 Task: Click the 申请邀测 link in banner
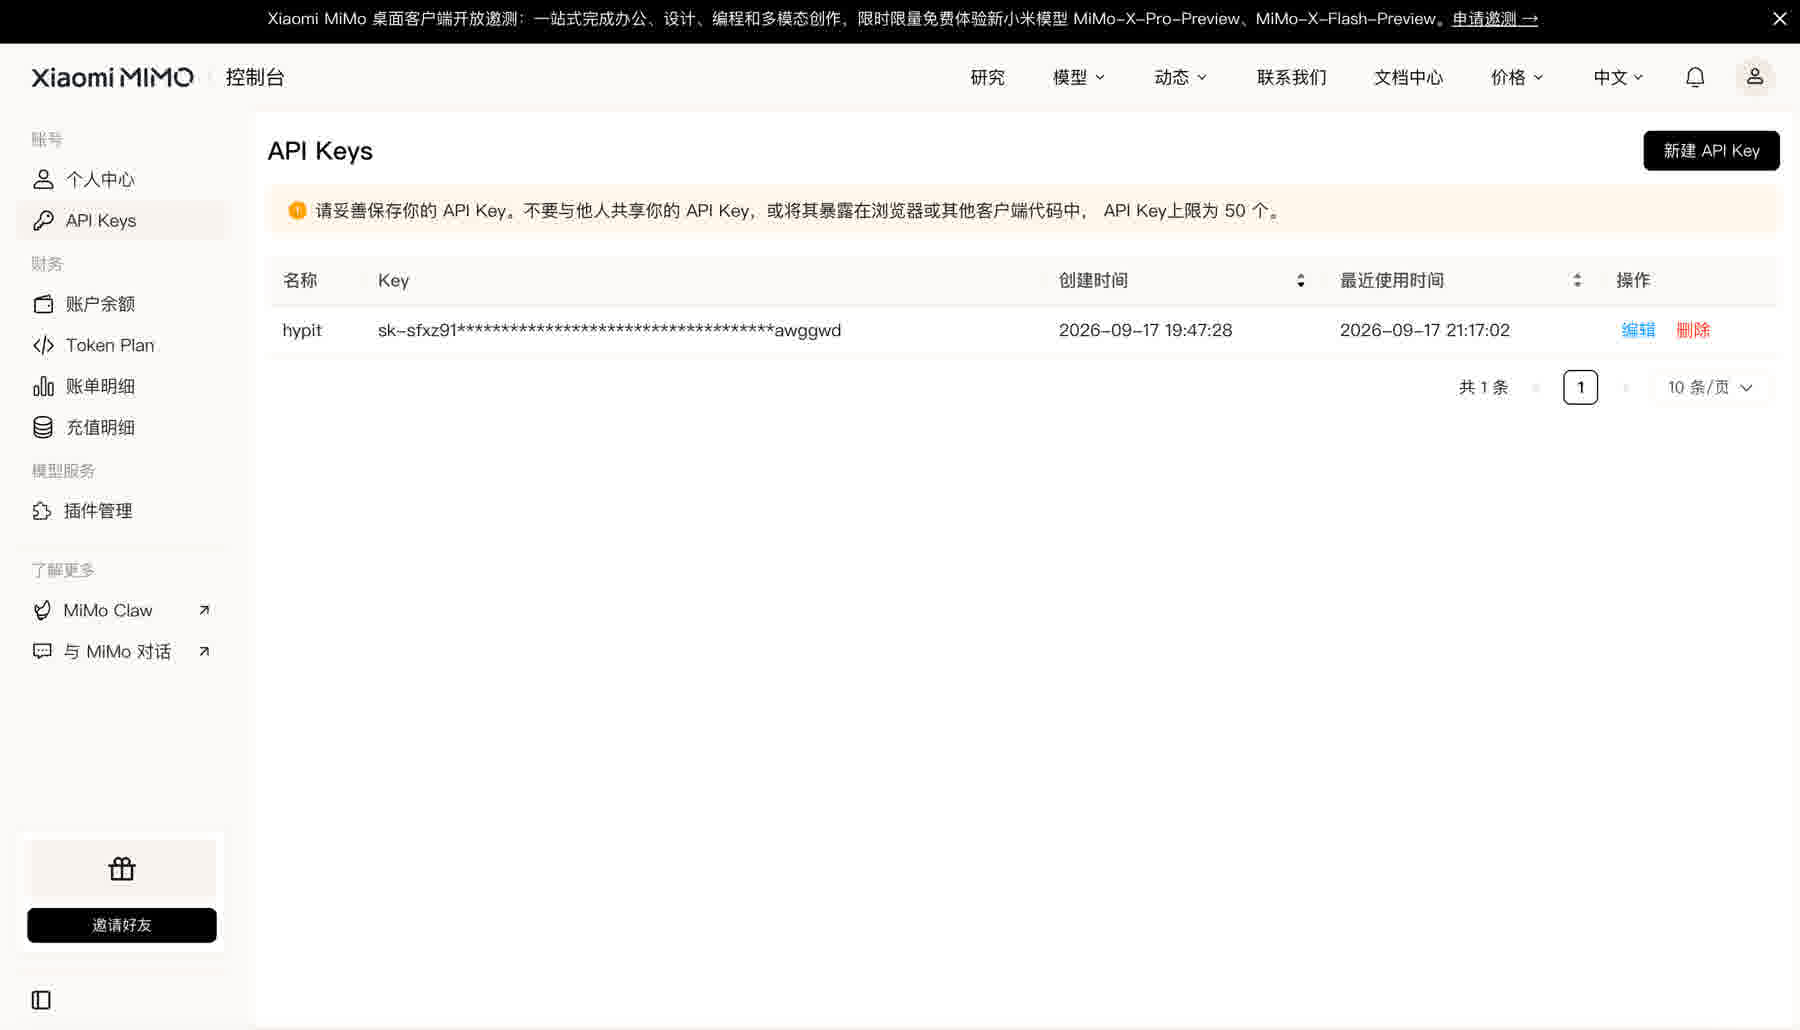pyautogui.click(x=1494, y=19)
